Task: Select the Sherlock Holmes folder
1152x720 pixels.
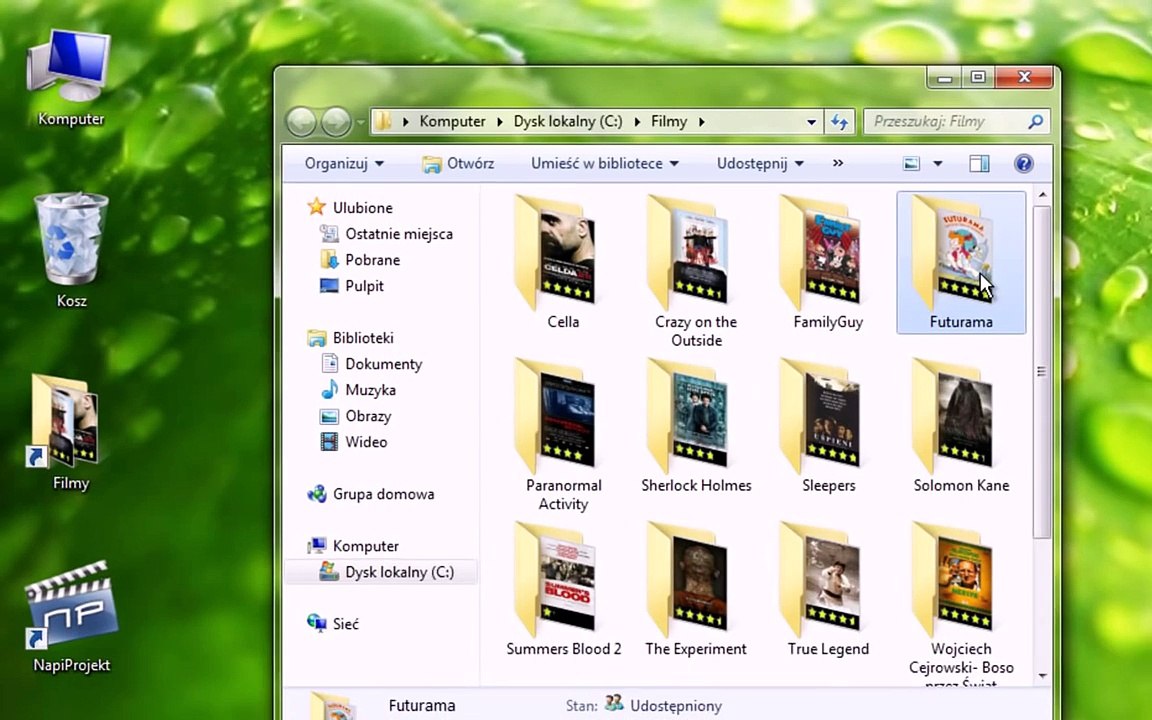Action: pyautogui.click(x=696, y=425)
